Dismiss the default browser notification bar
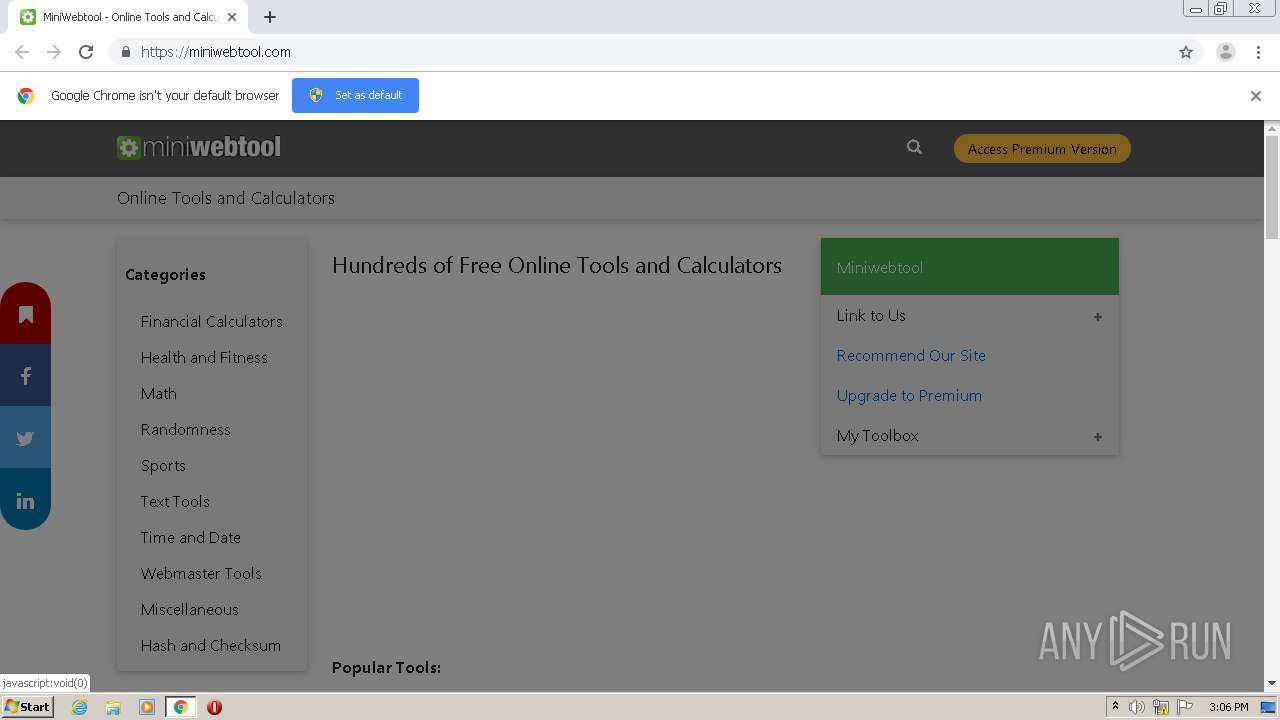 pyautogui.click(x=1256, y=96)
